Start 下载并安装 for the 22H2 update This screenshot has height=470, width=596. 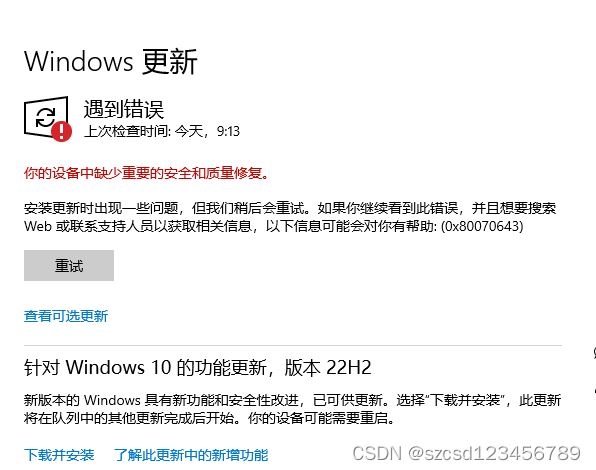[59, 455]
